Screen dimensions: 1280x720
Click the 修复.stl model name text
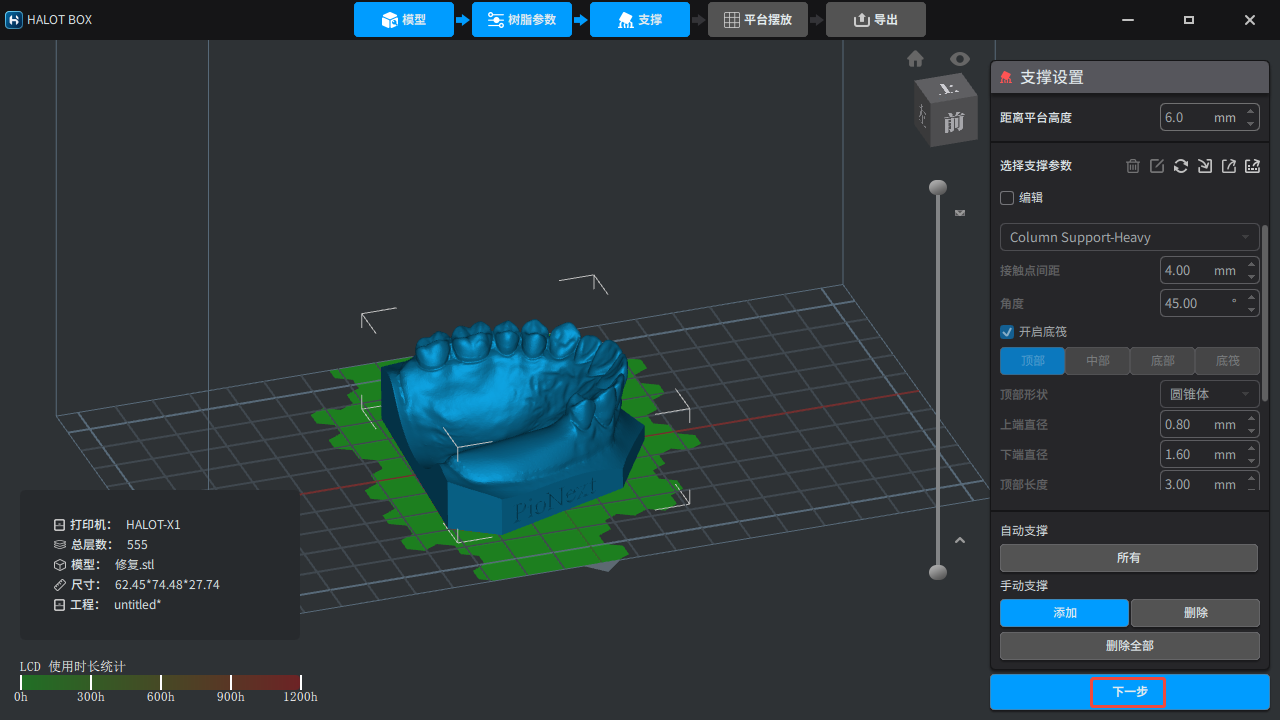pyautogui.click(x=135, y=565)
